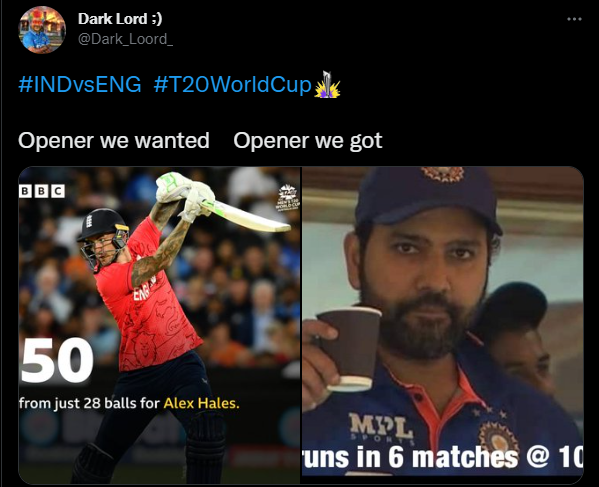Open the #INDvsENG hashtag

(x=80, y=84)
